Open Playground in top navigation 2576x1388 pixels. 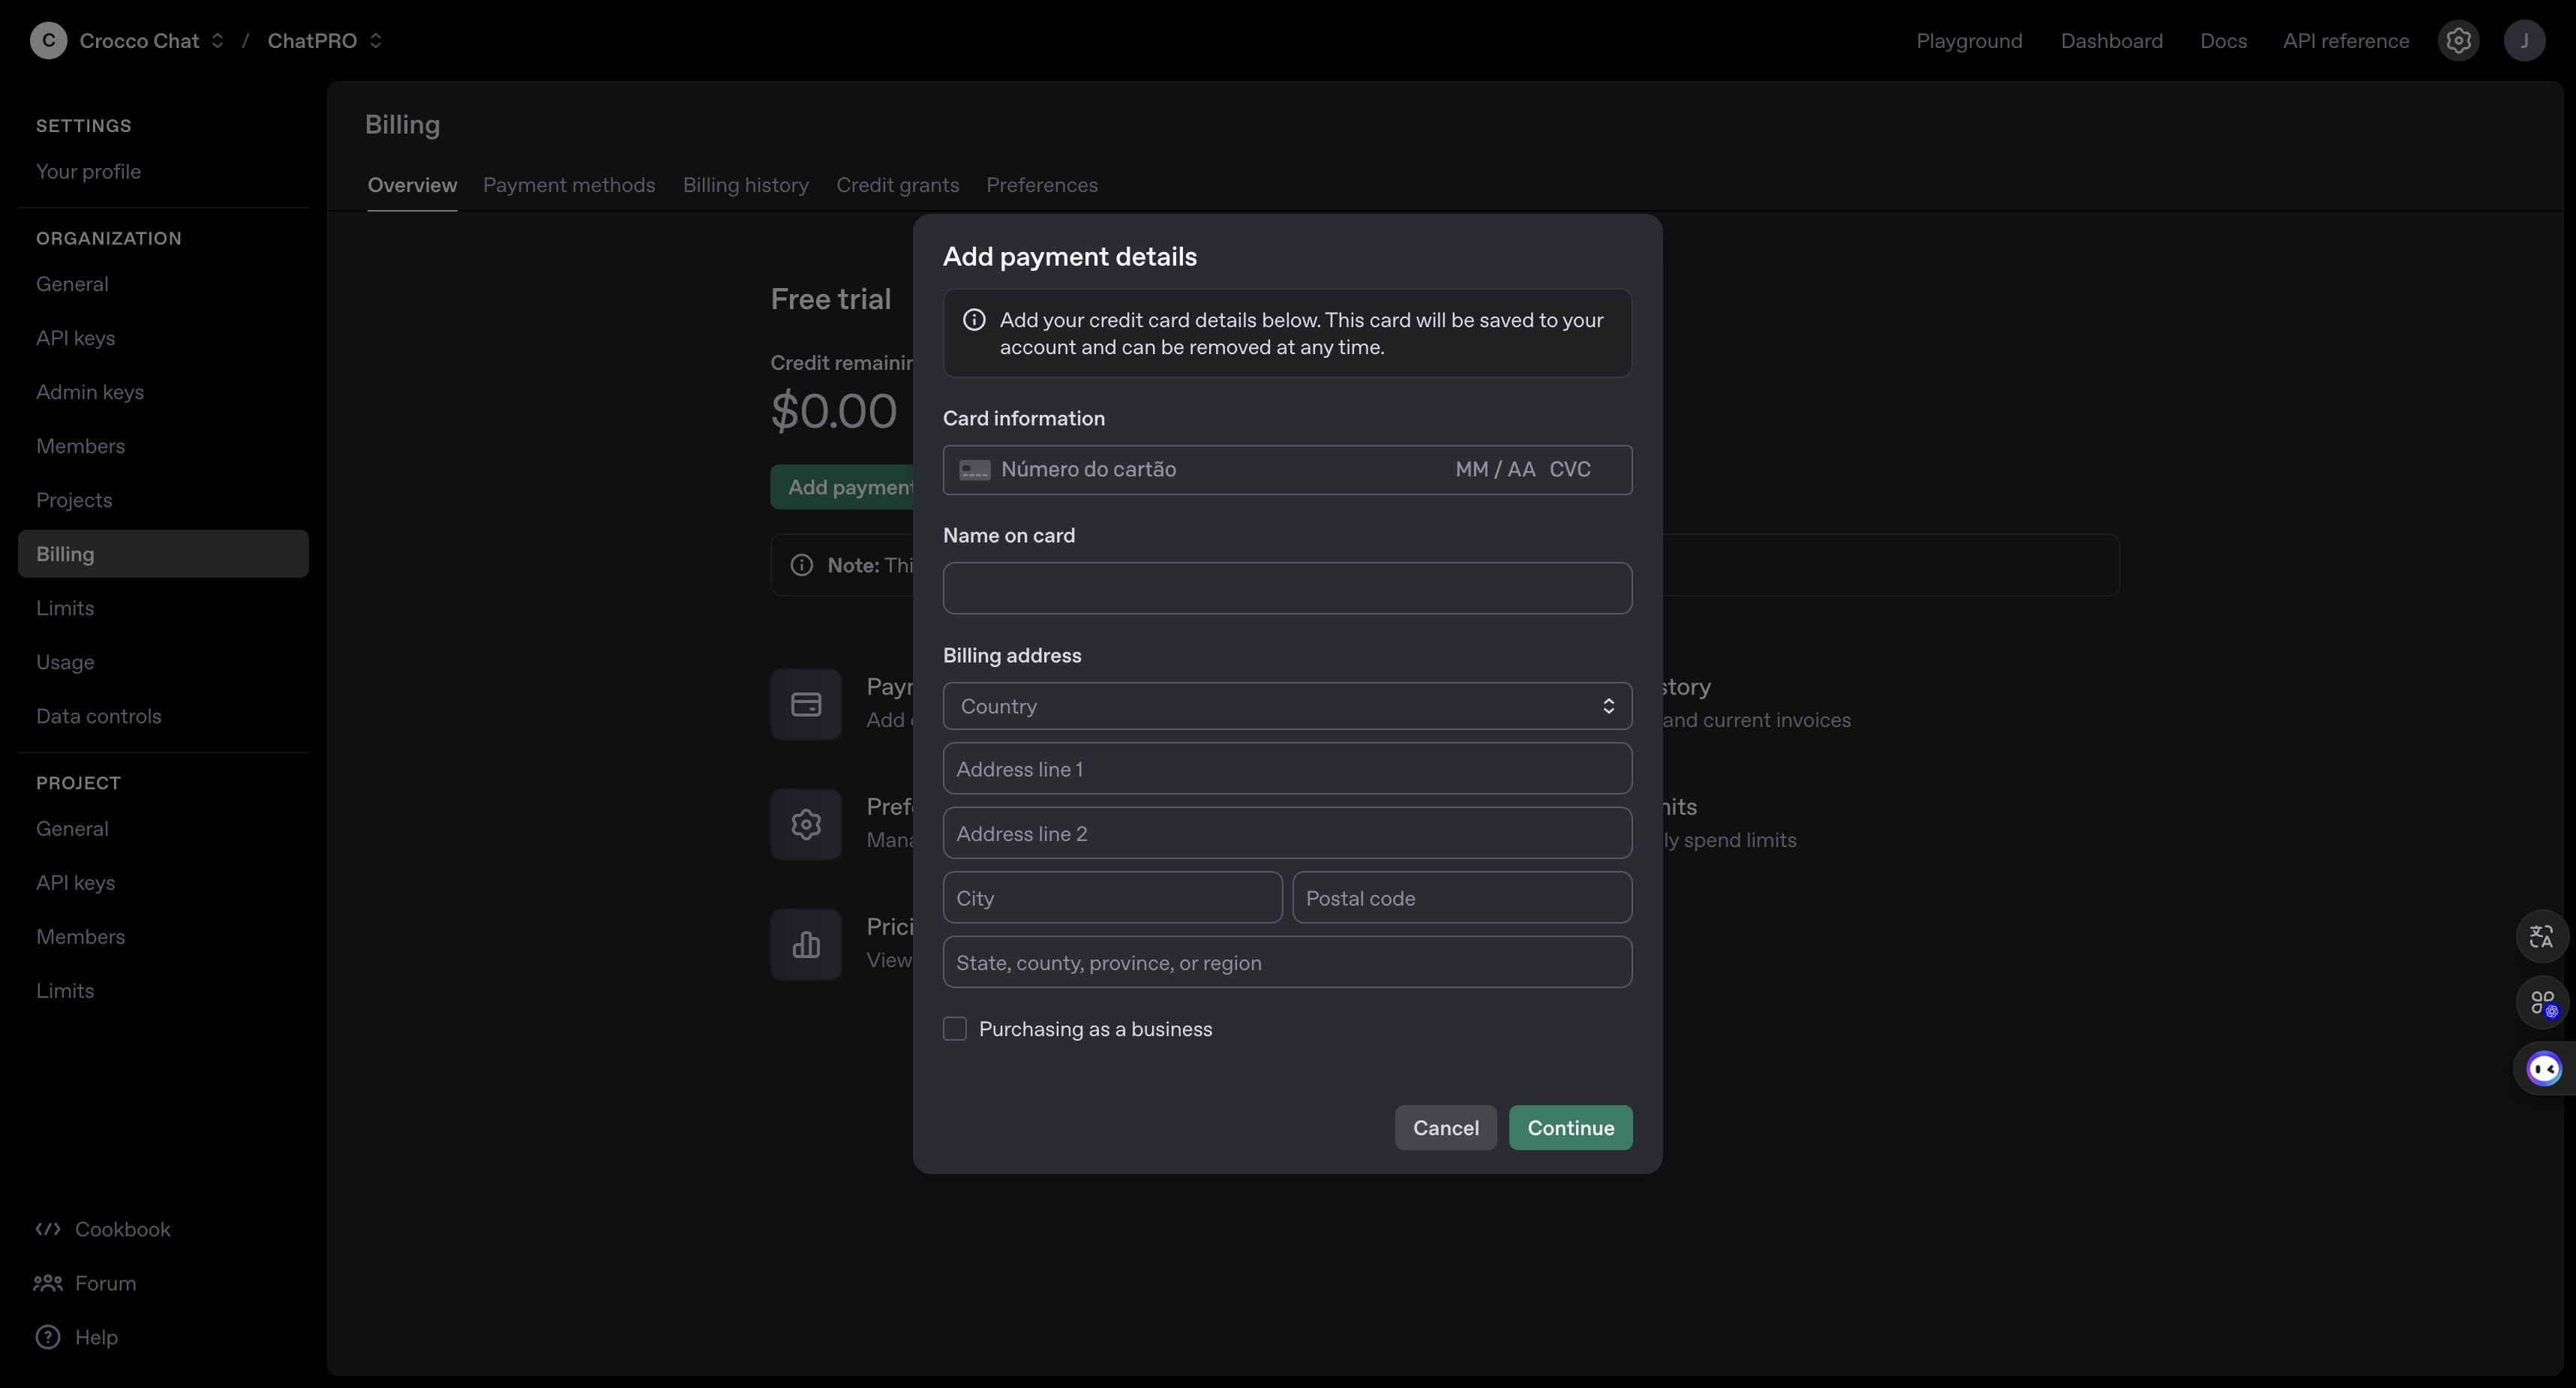click(1969, 41)
